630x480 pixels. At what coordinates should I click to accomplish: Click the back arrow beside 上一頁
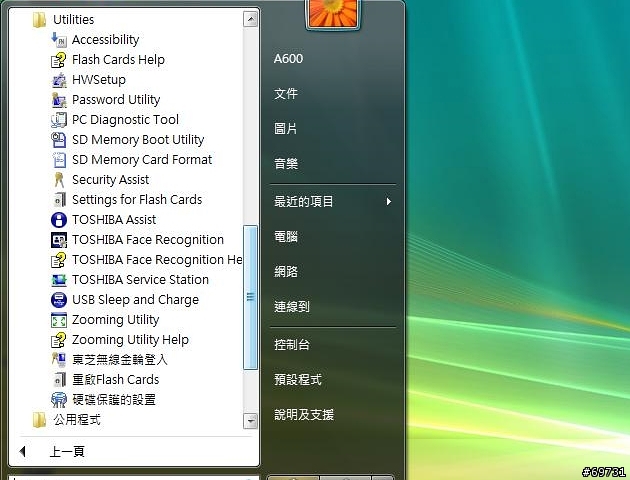point(22,451)
